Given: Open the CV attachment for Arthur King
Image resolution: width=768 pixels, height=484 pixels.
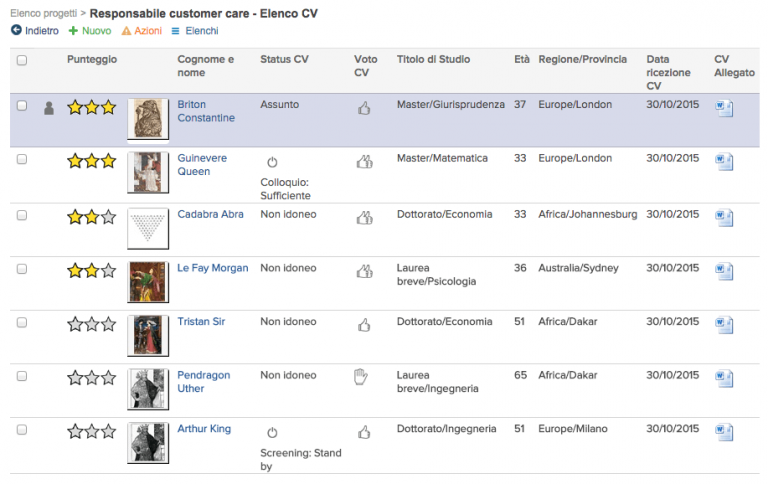Looking at the screenshot, I should coord(724,432).
